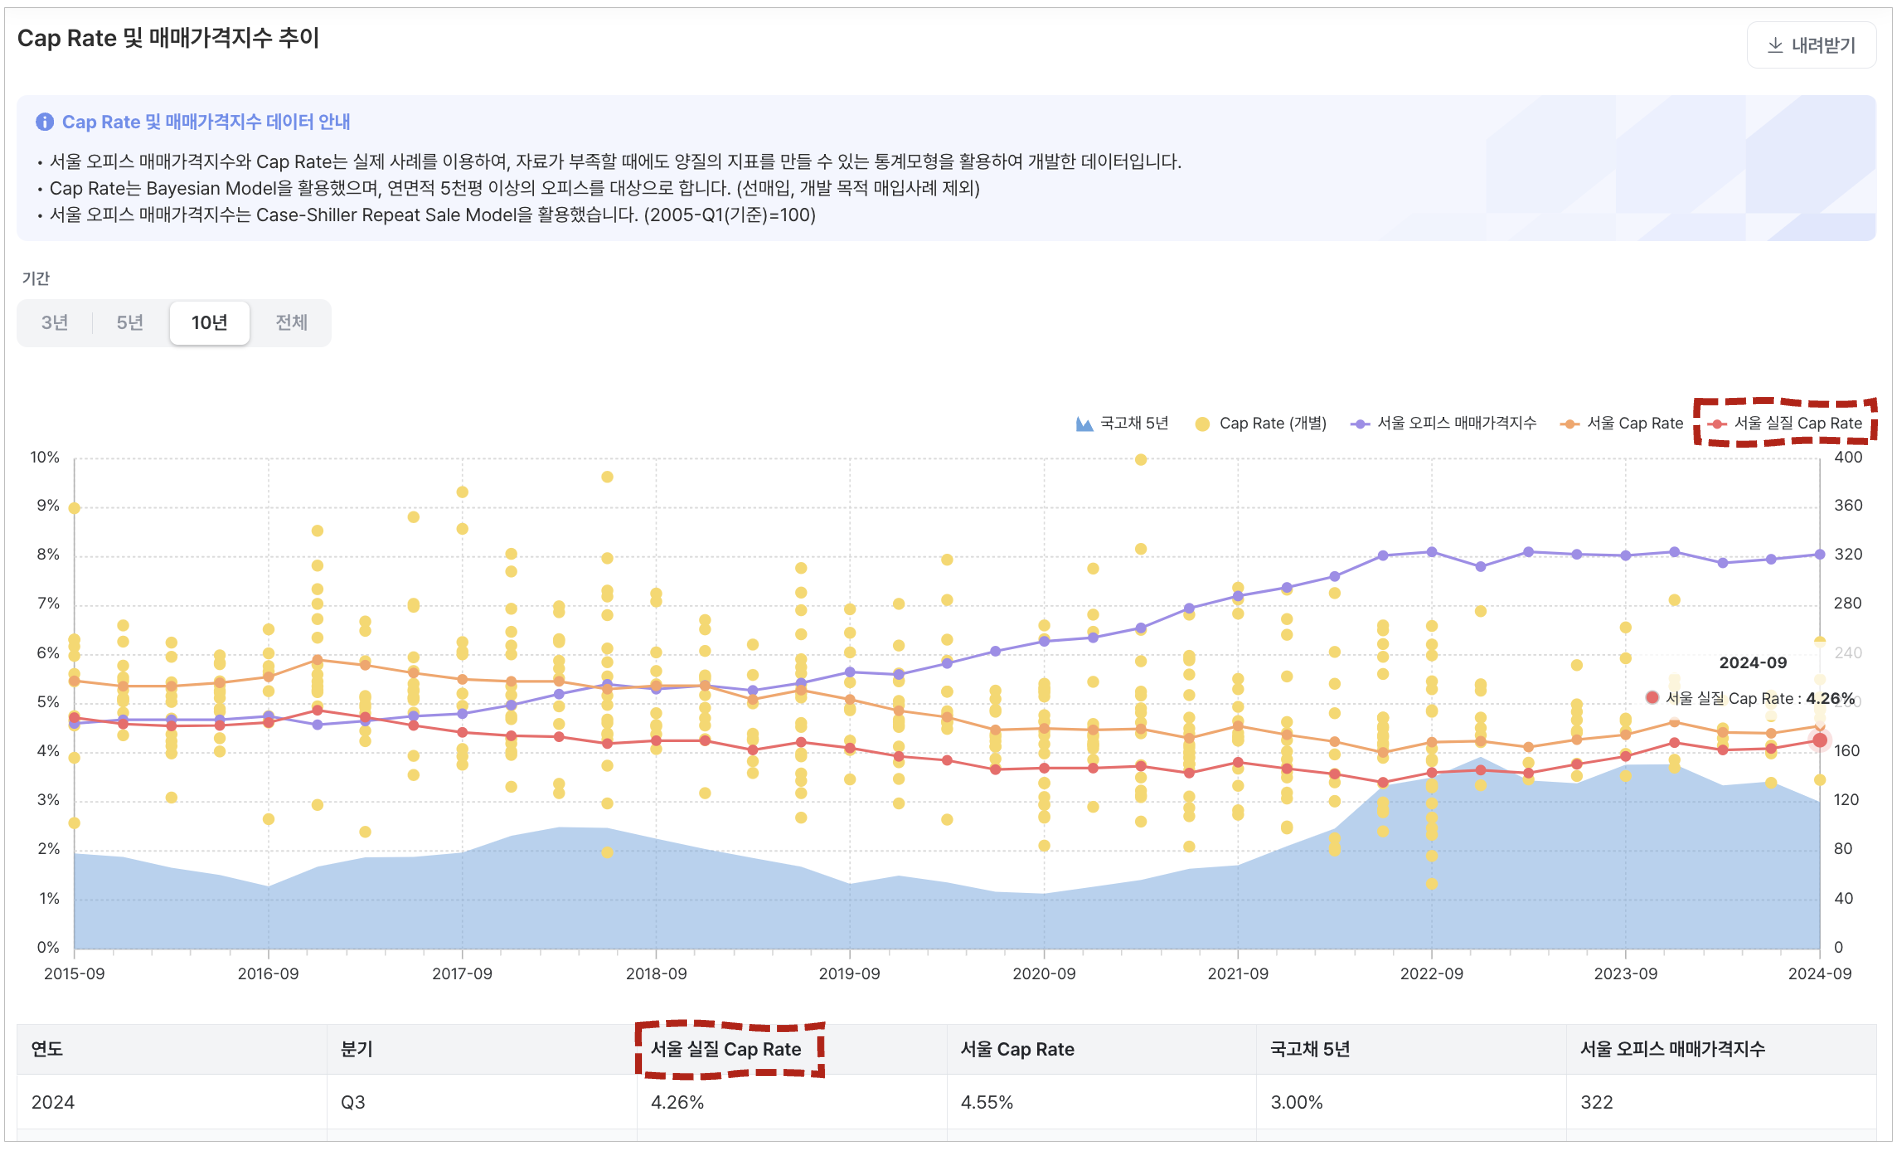The width and height of the screenshot is (1900, 1150).
Task: Click the 2024-09 red data point
Action: [x=1820, y=741]
